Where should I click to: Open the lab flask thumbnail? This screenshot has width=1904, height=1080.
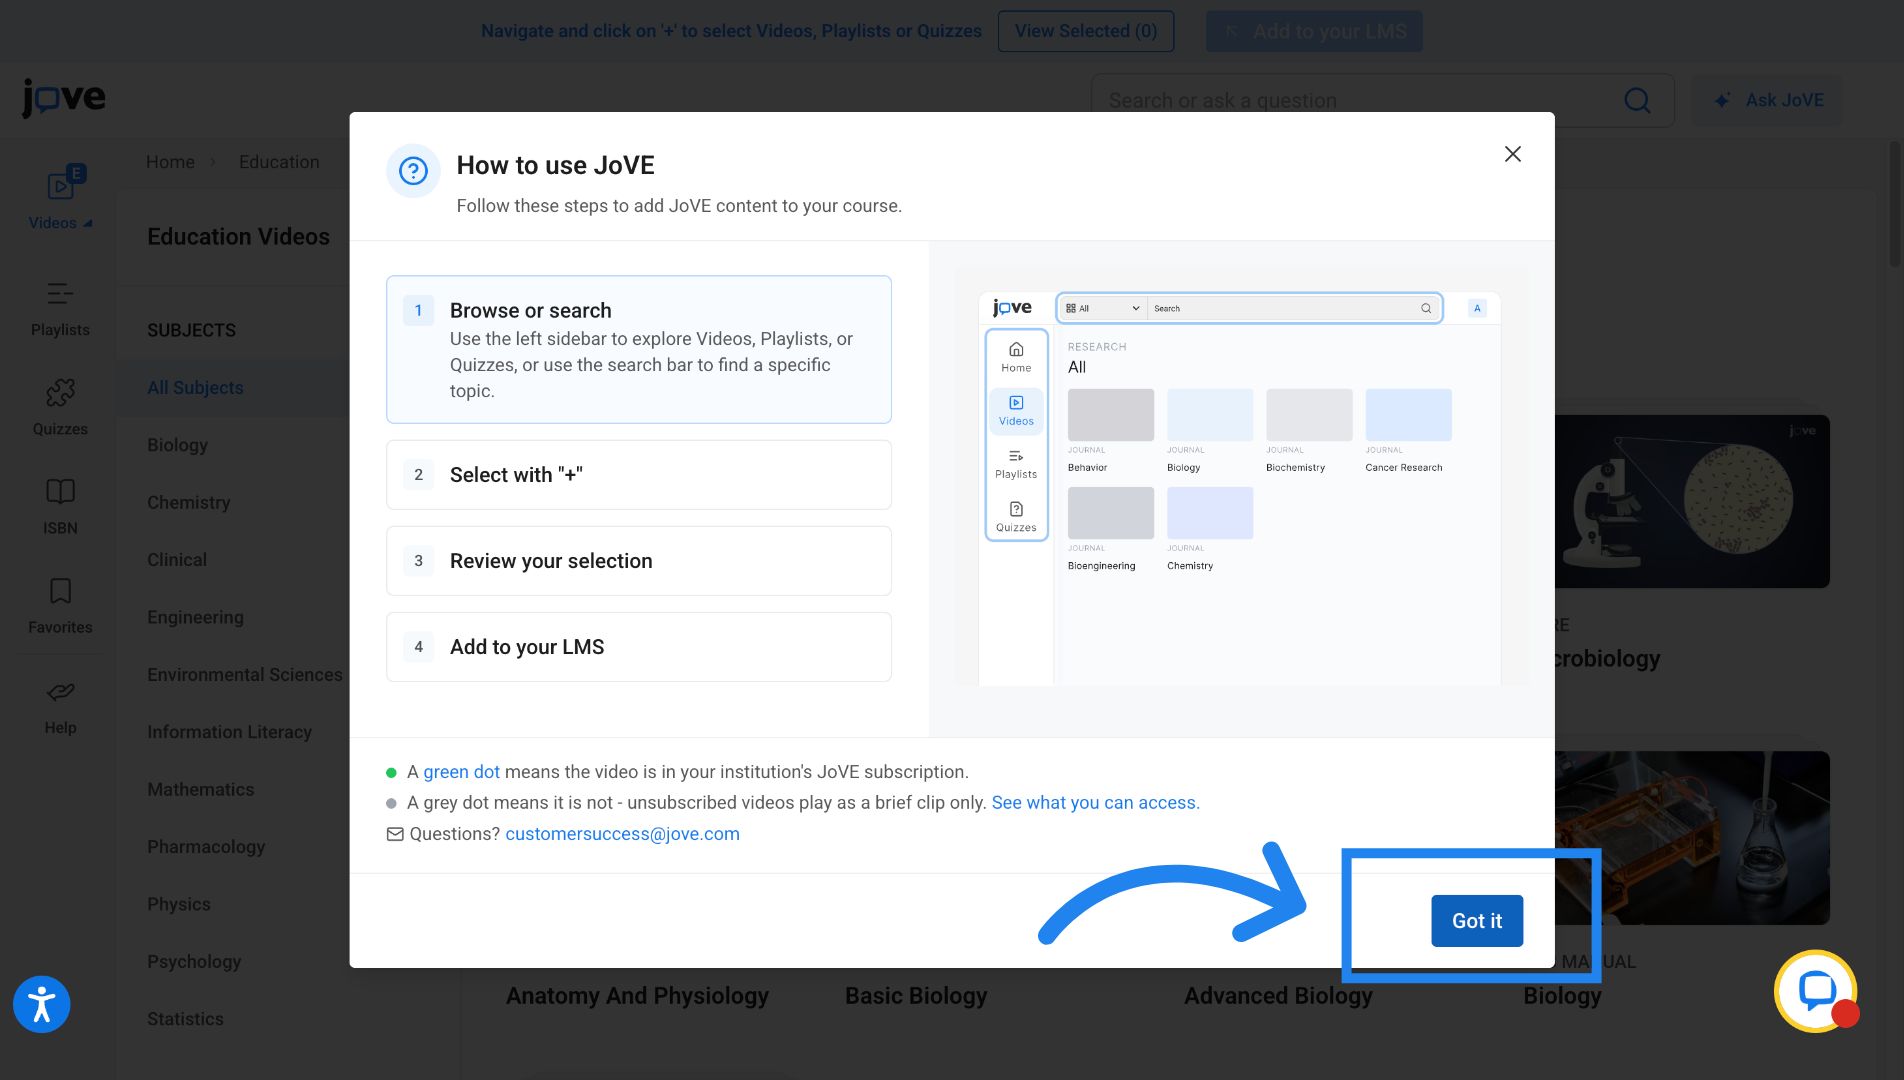(x=1692, y=838)
